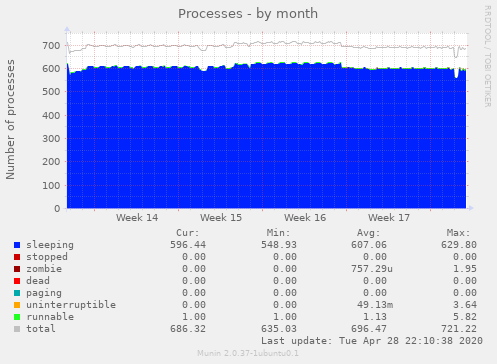
Task: Click the 'Week 16' axis label
Action: point(305,218)
